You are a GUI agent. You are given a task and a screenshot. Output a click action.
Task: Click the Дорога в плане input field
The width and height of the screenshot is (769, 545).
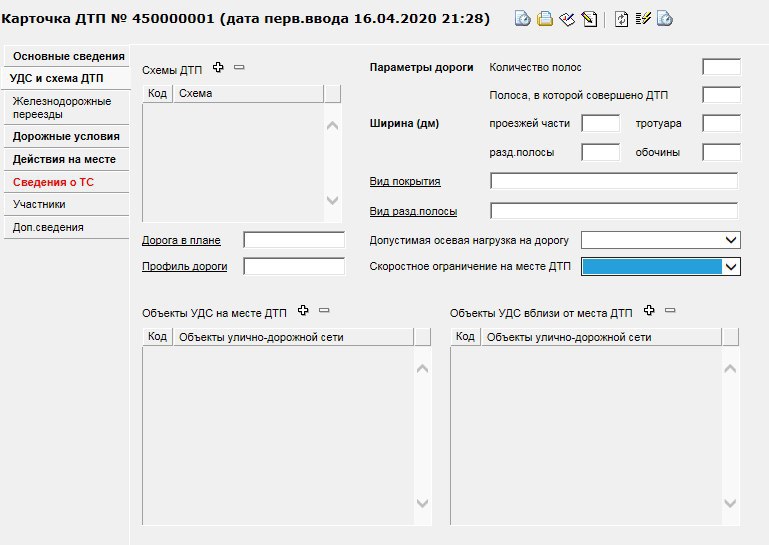(294, 240)
